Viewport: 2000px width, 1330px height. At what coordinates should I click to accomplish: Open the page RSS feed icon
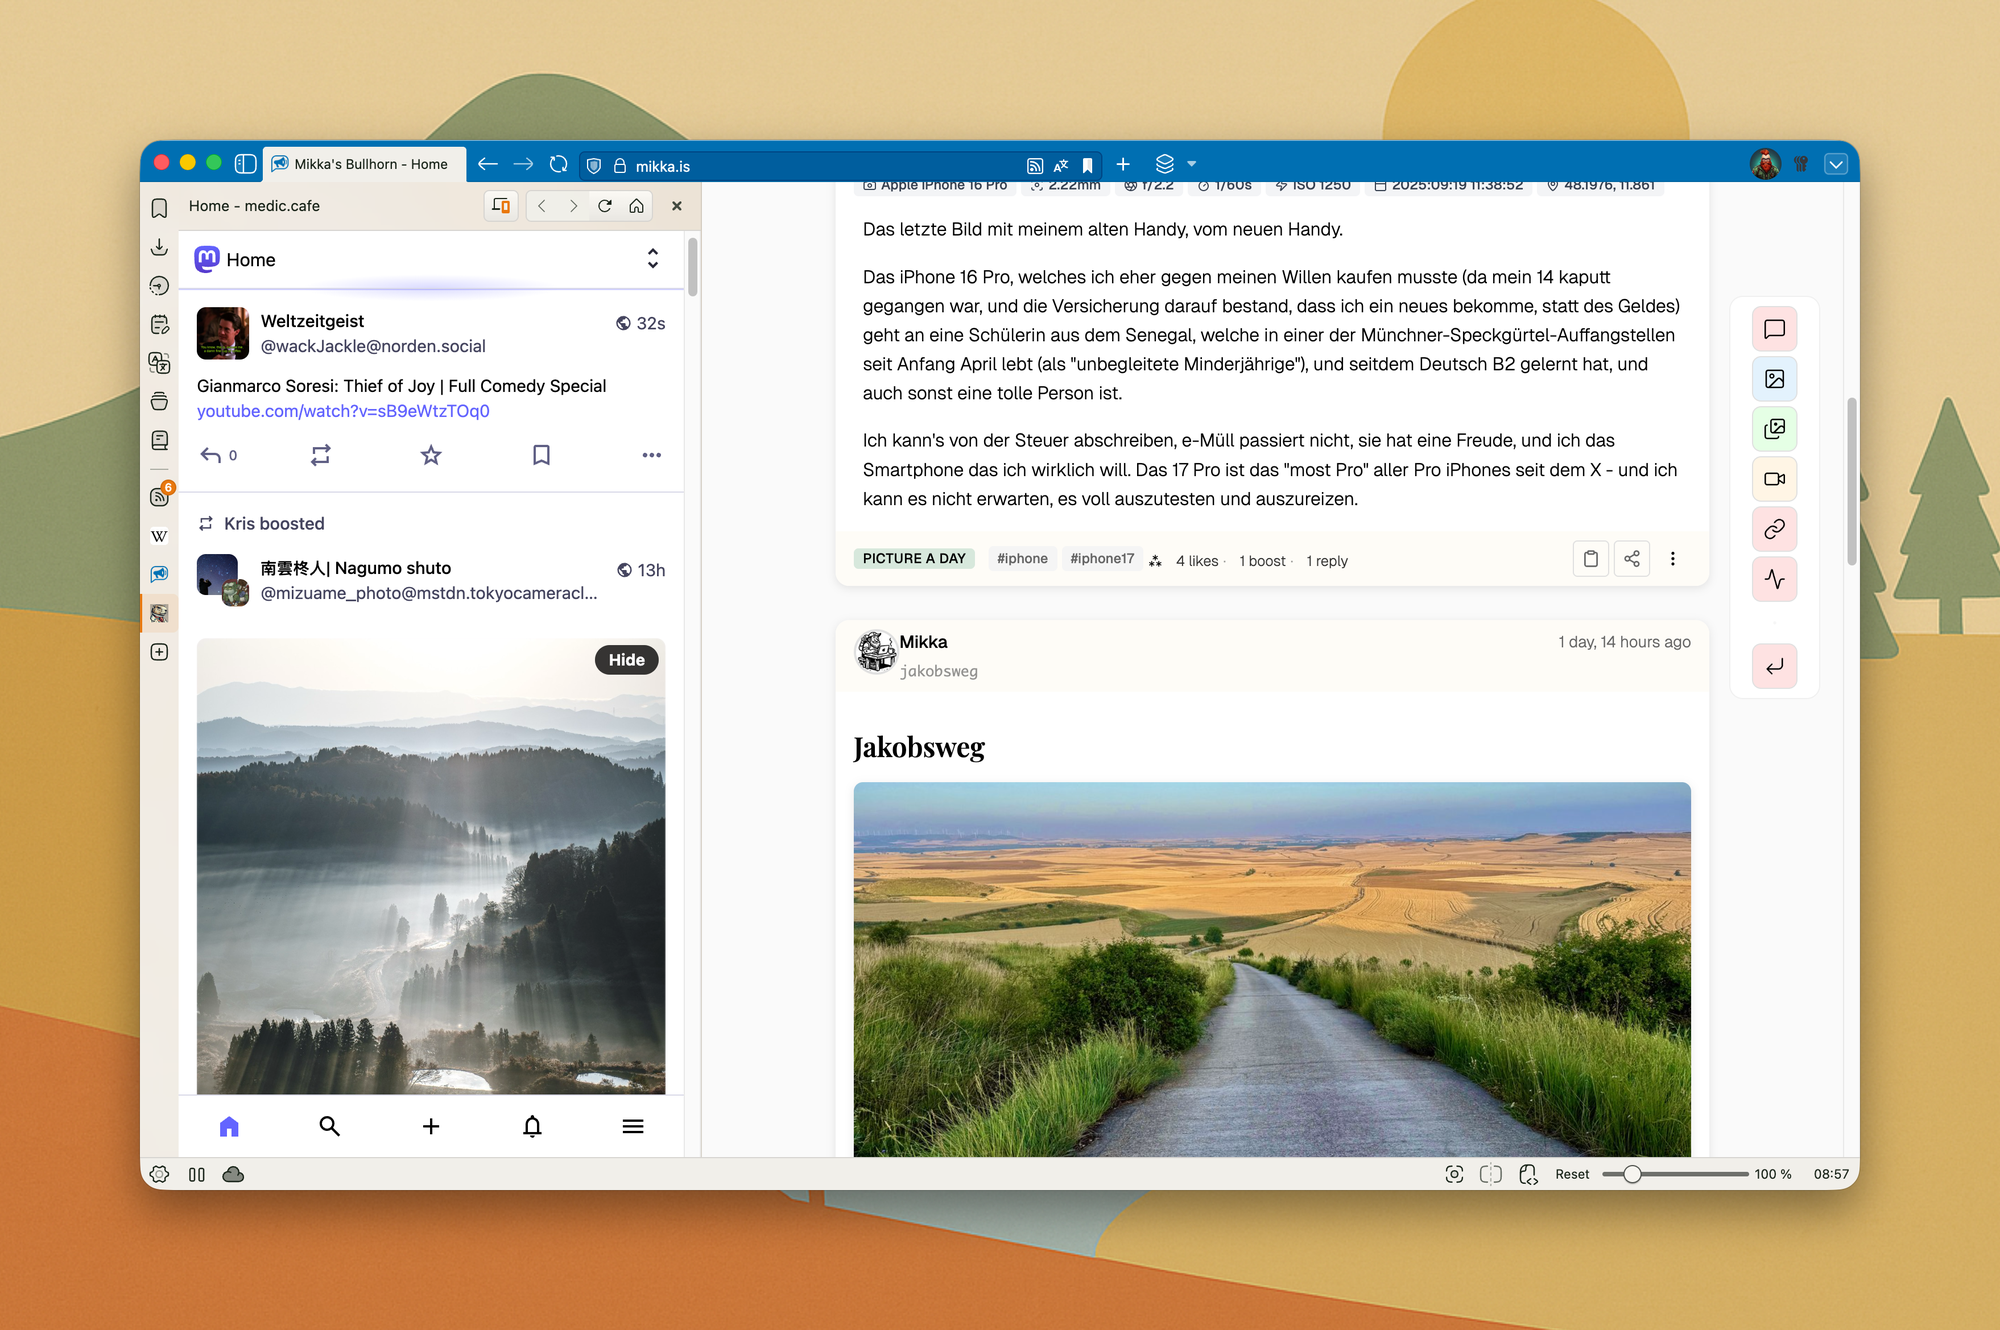coord(1035,166)
